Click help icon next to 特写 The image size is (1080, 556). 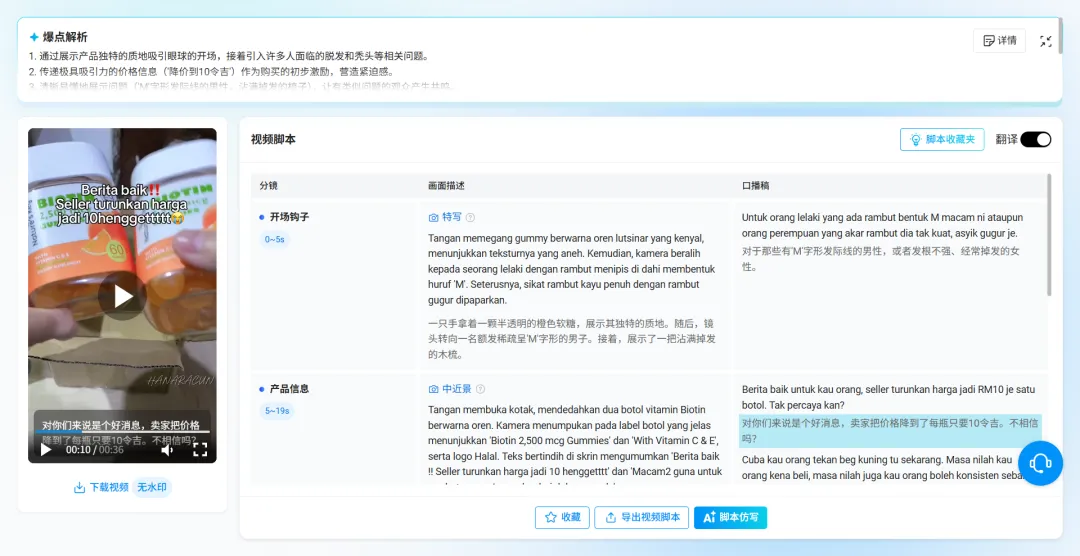[470, 217]
